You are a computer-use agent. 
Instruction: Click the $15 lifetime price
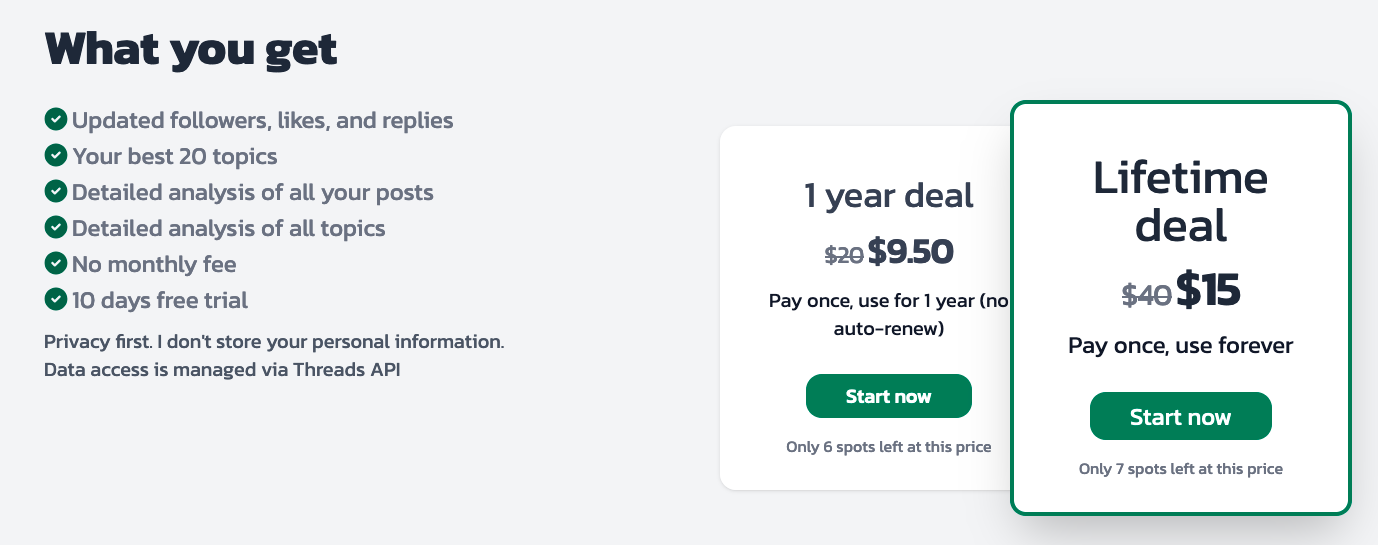pos(1208,290)
